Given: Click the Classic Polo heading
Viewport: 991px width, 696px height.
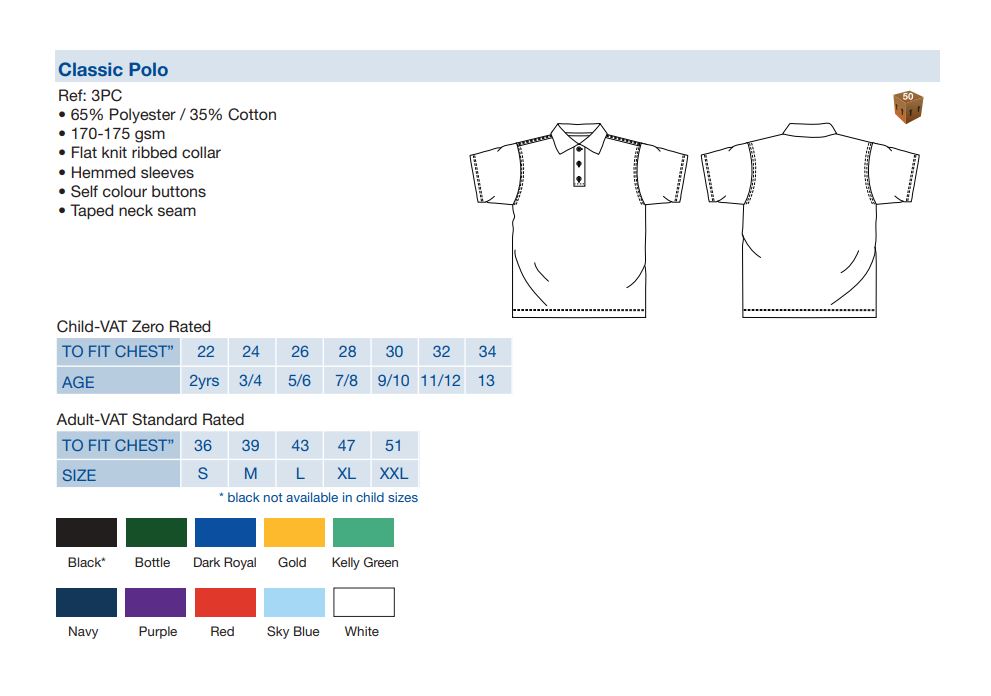Looking at the screenshot, I should pos(113,70).
